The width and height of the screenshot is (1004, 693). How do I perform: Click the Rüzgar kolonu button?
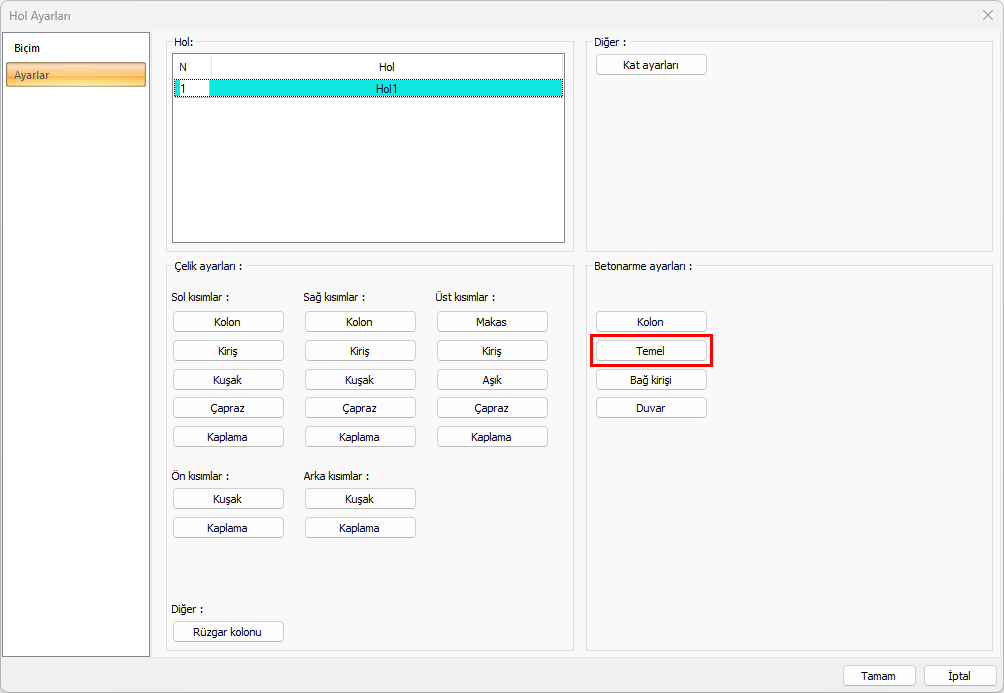pyautogui.click(x=228, y=632)
